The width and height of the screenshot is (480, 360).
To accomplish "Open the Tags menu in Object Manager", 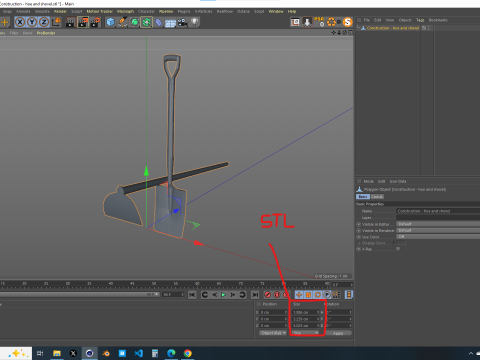I will tap(420, 20).
